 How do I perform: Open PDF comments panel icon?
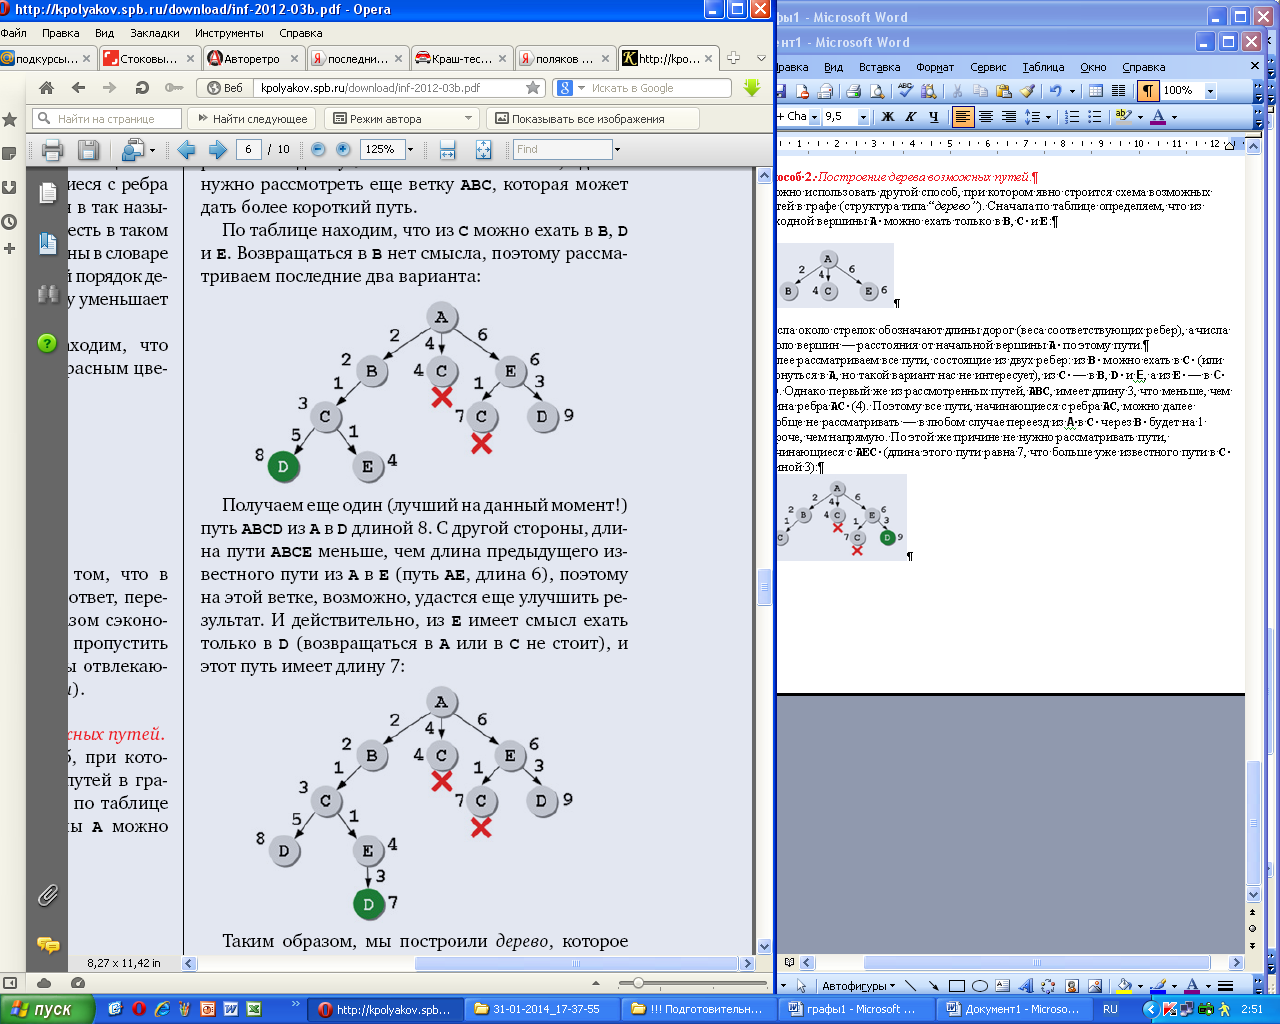tap(47, 944)
